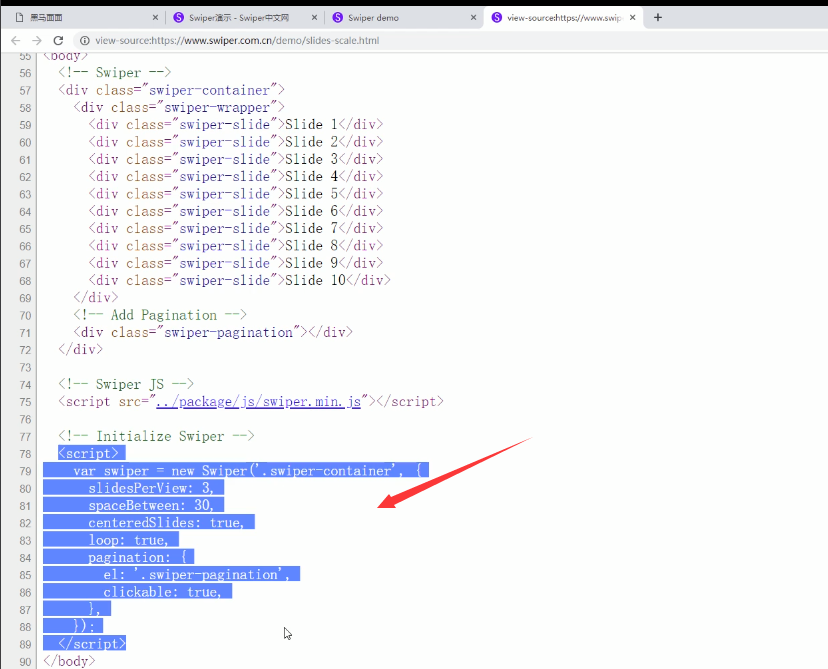Click the favicon on view-source tab
The image size is (828, 669).
(497, 17)
